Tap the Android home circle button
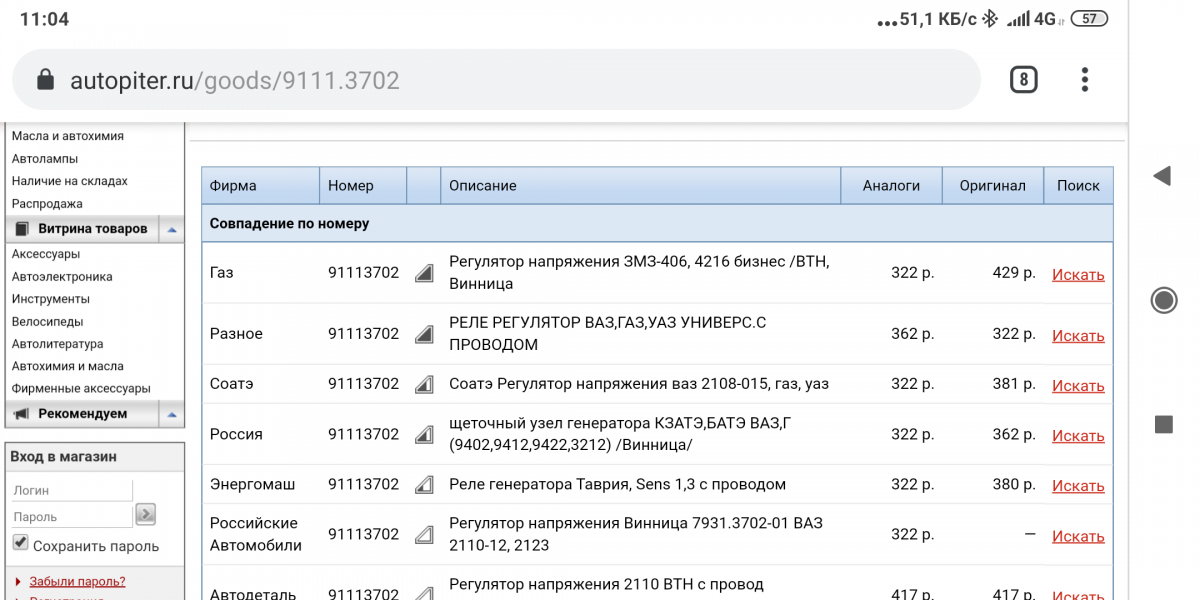Screen dimensions: 1200x600 [1163, 300]
